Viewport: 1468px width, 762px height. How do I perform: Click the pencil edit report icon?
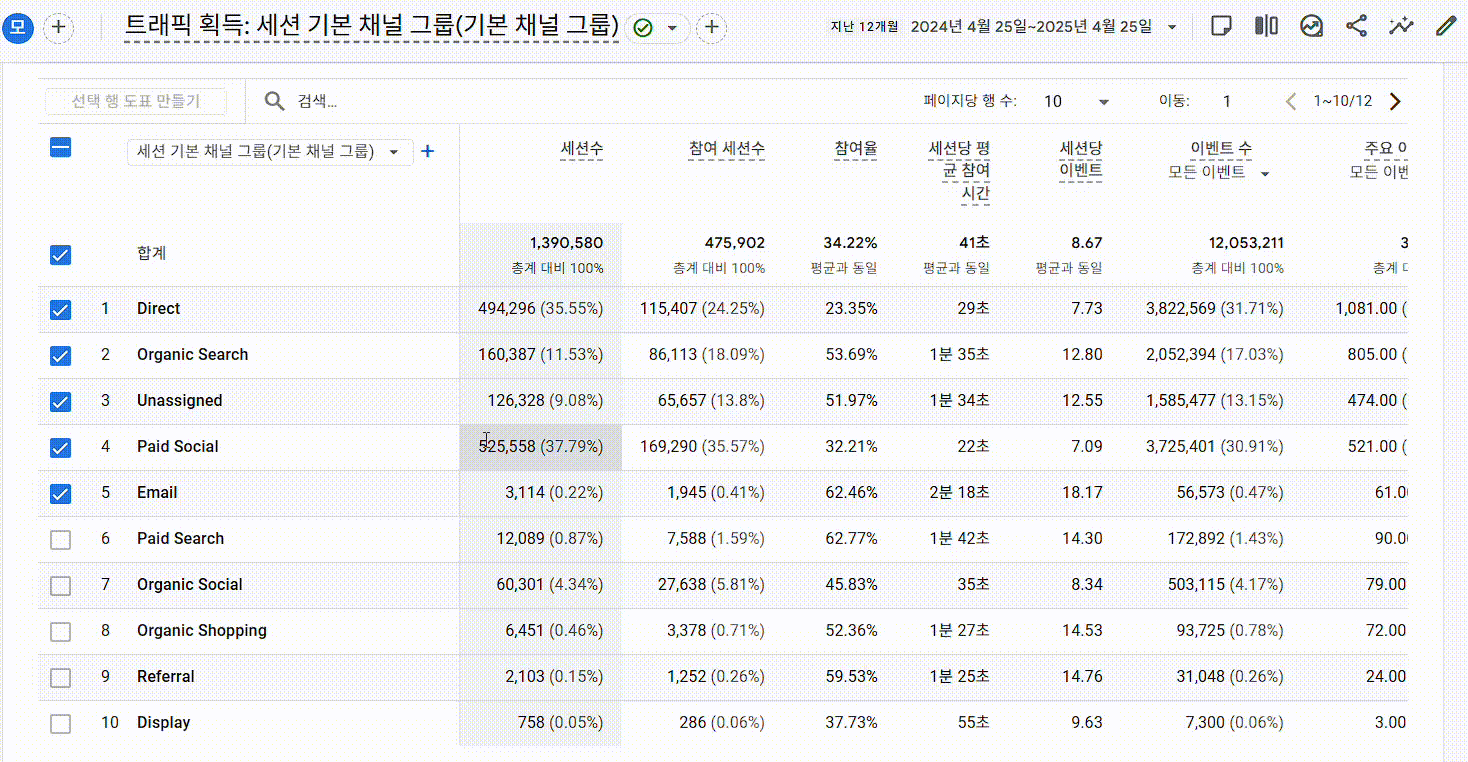tap(1446, 27)
